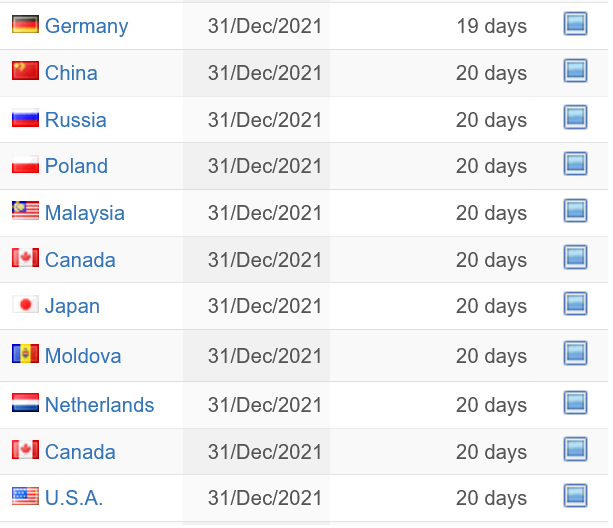Open the monitor icon in Malaysia row

point(575,211)
